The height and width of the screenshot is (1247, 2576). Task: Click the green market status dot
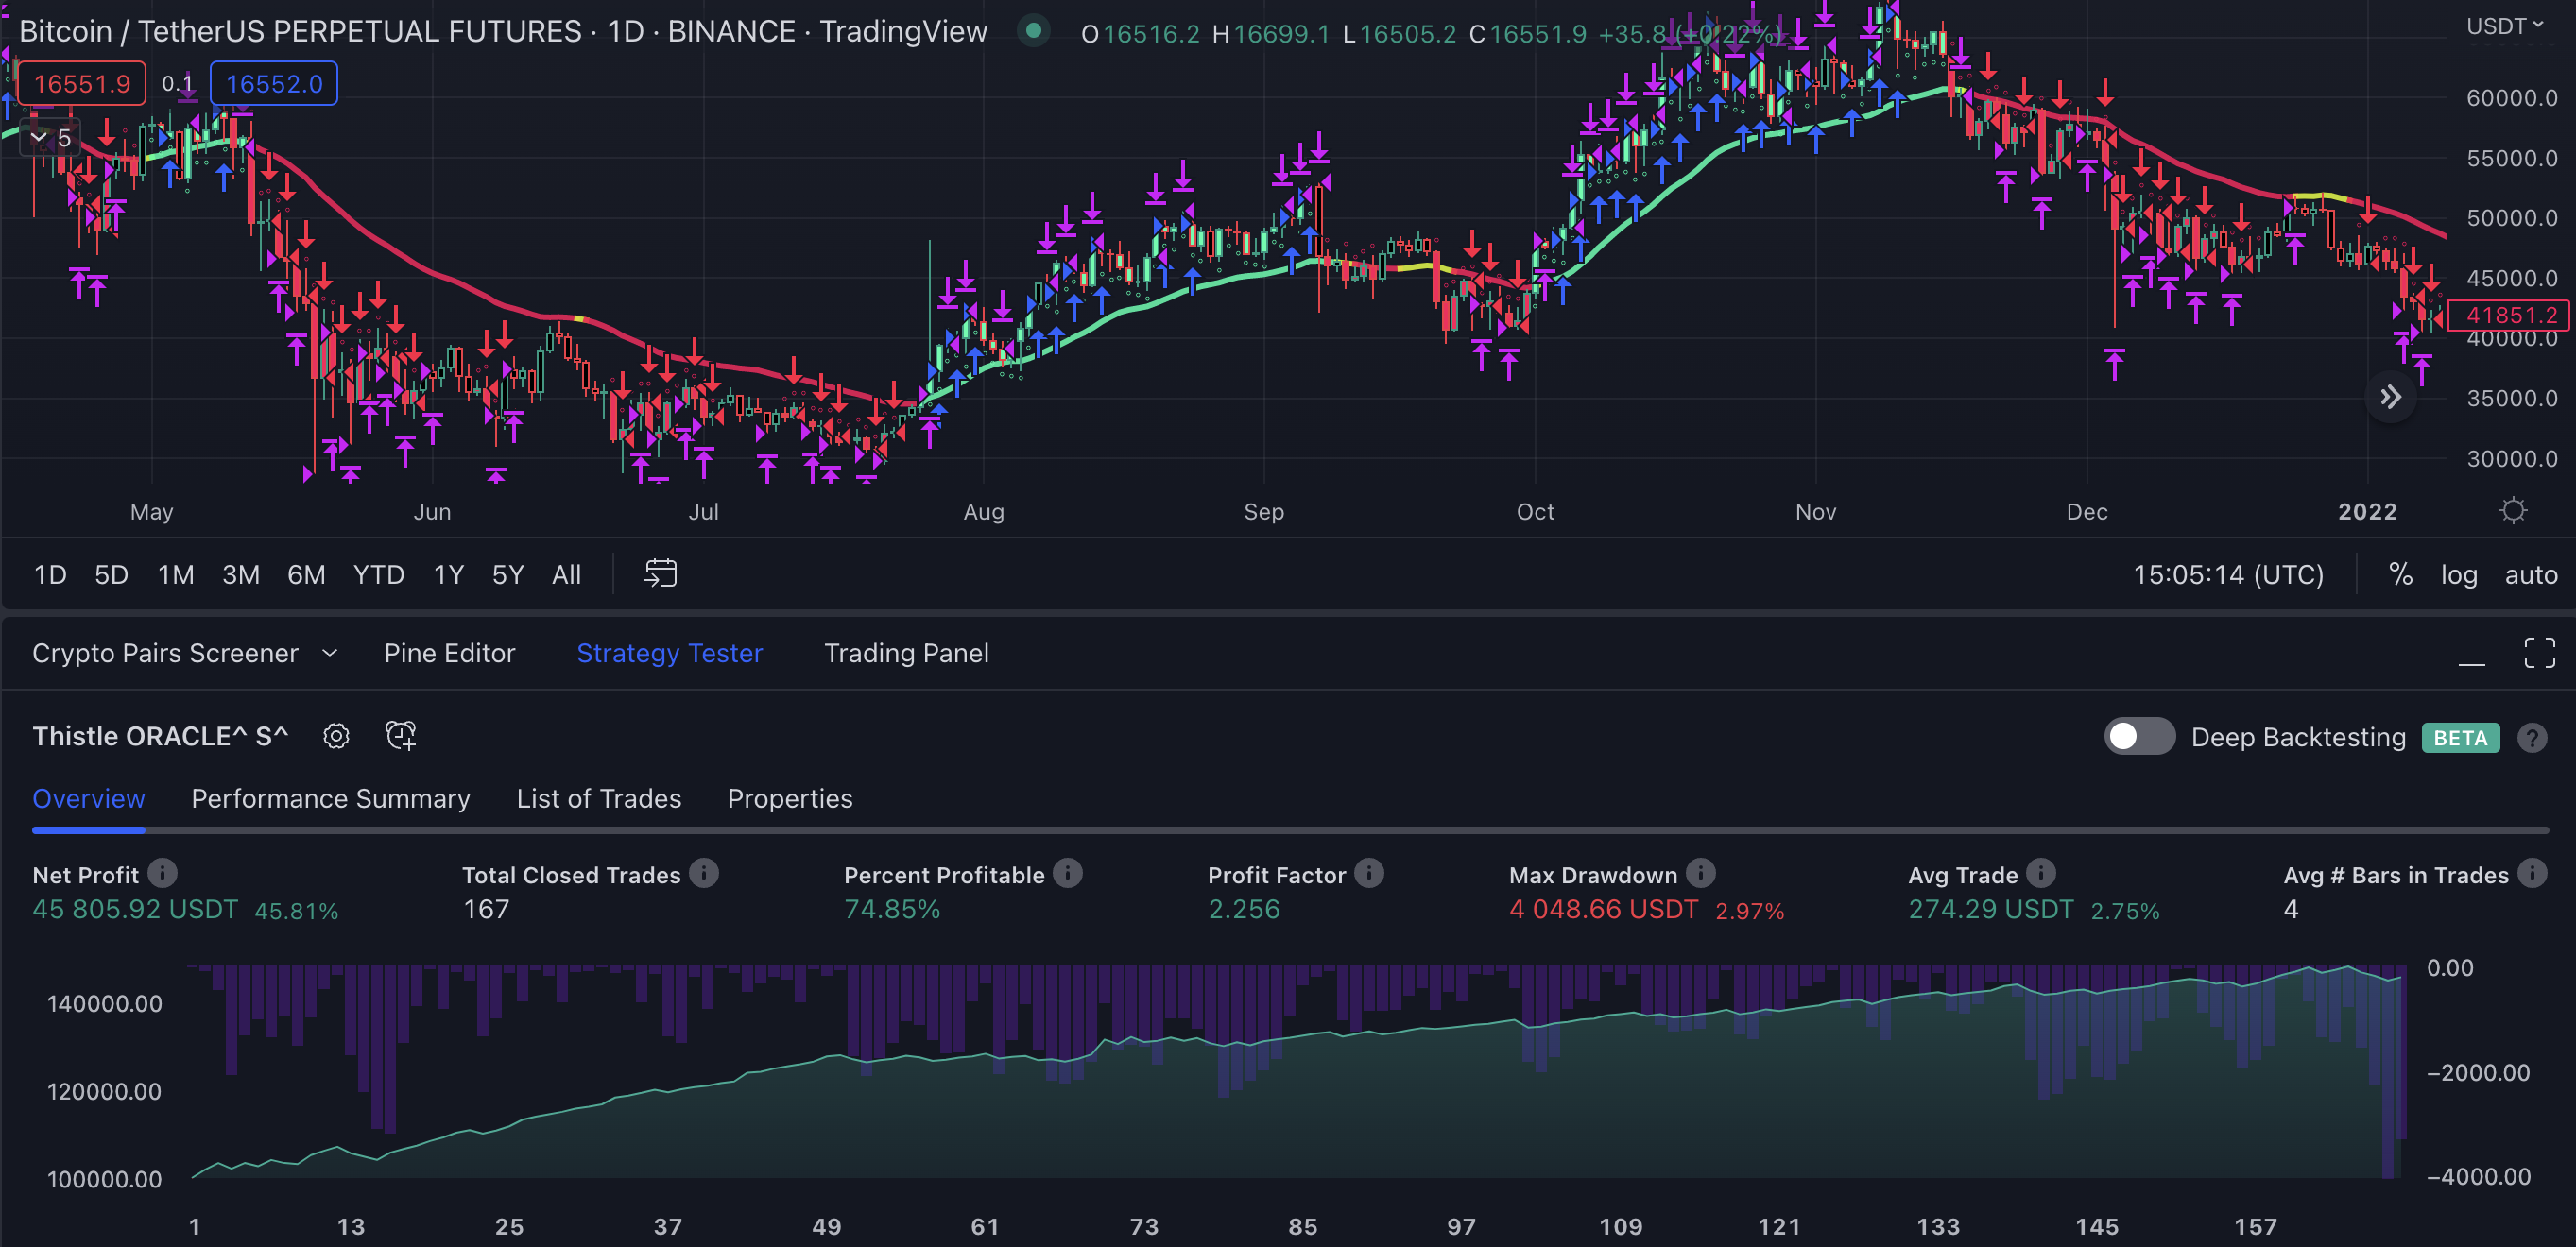[x=1034, y=31]
